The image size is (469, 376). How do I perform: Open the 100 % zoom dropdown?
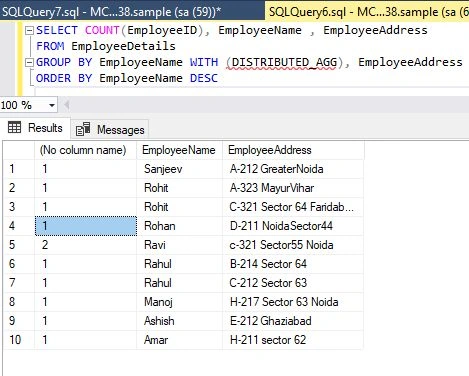point(52,106)
